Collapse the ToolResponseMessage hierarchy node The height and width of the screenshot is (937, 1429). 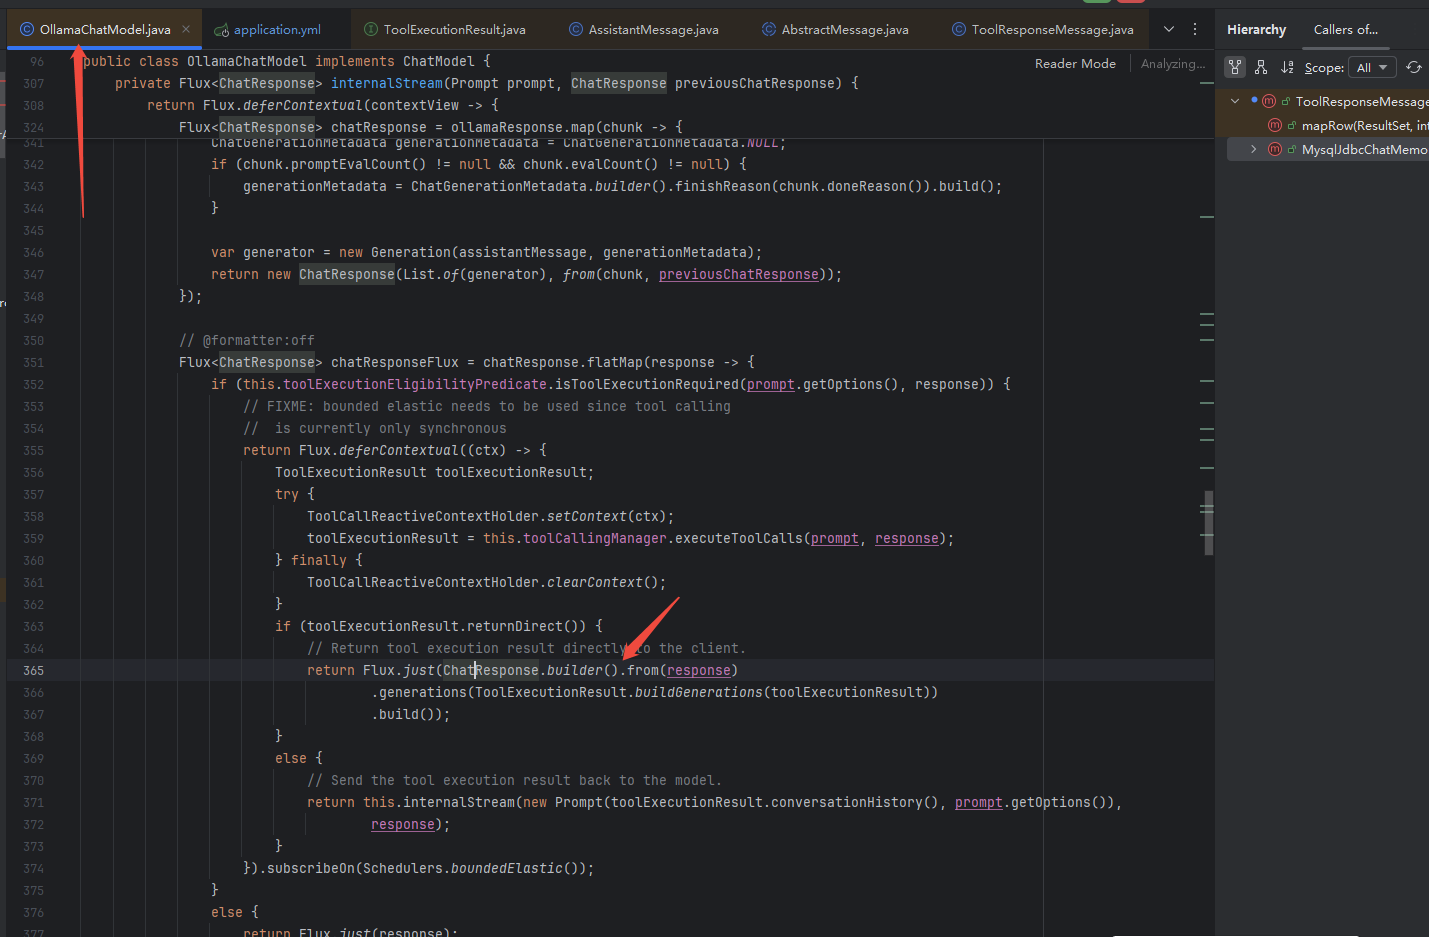pyautogui.click(x=1235, y=101)
